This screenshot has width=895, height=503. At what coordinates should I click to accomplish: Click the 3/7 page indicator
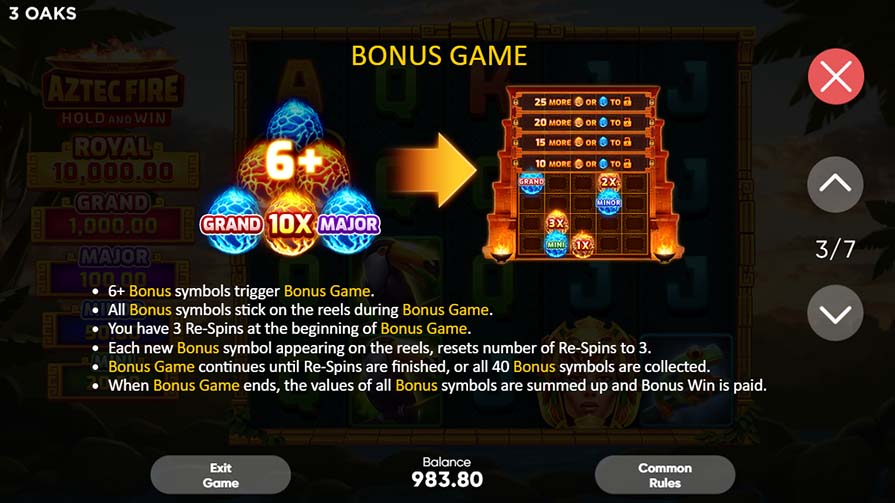pos(835,249)
